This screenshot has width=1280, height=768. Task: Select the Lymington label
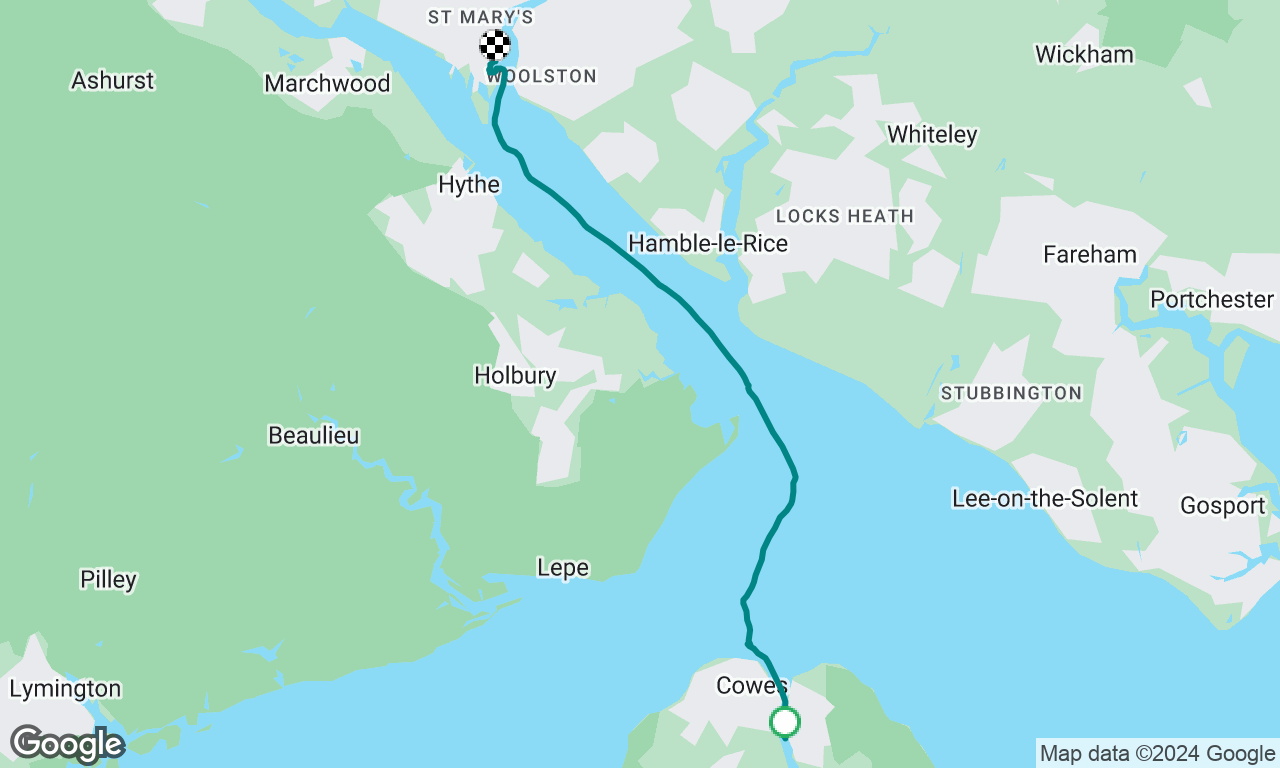[65, 689]
